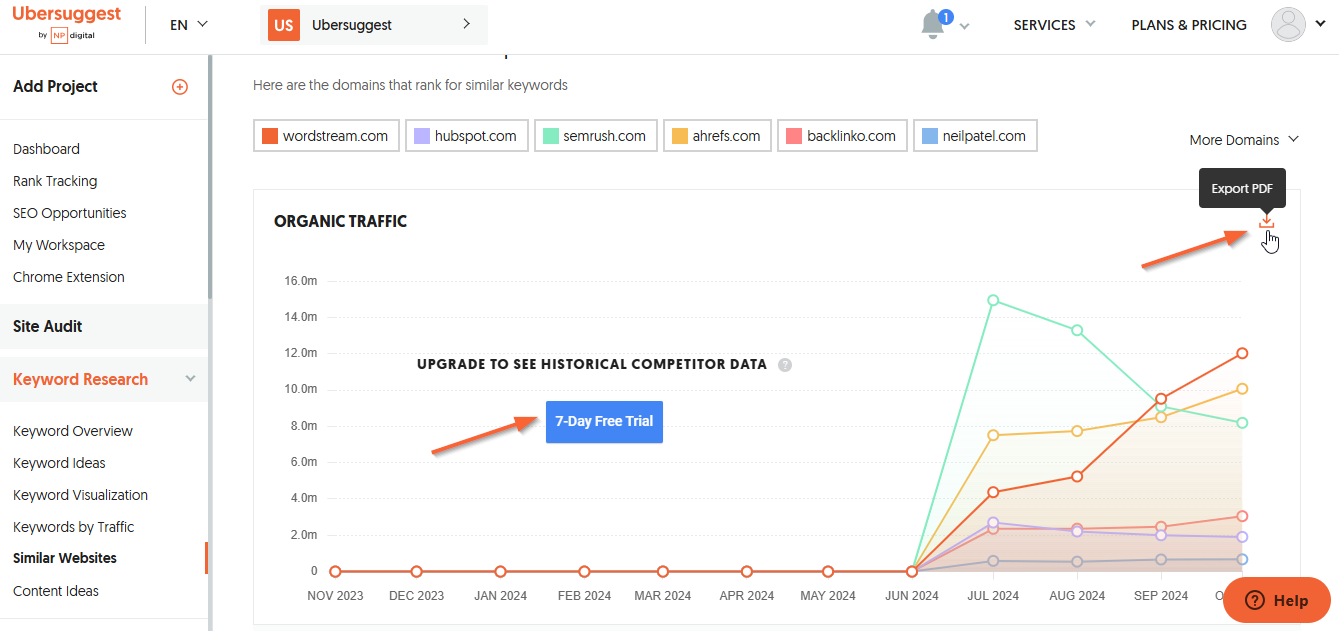Click the Export PDF download icon
The image size is (1339, 631).
point(1267,221)
